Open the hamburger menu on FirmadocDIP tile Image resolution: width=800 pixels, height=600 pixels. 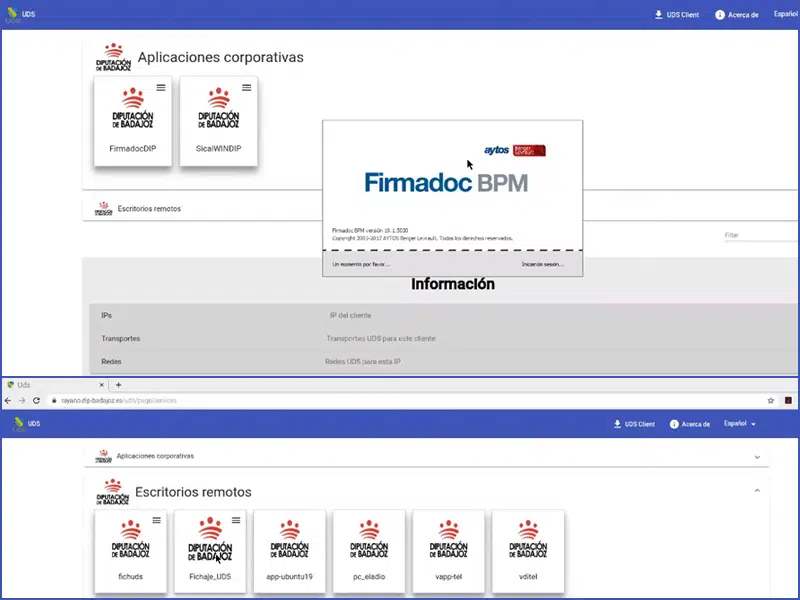161,88
